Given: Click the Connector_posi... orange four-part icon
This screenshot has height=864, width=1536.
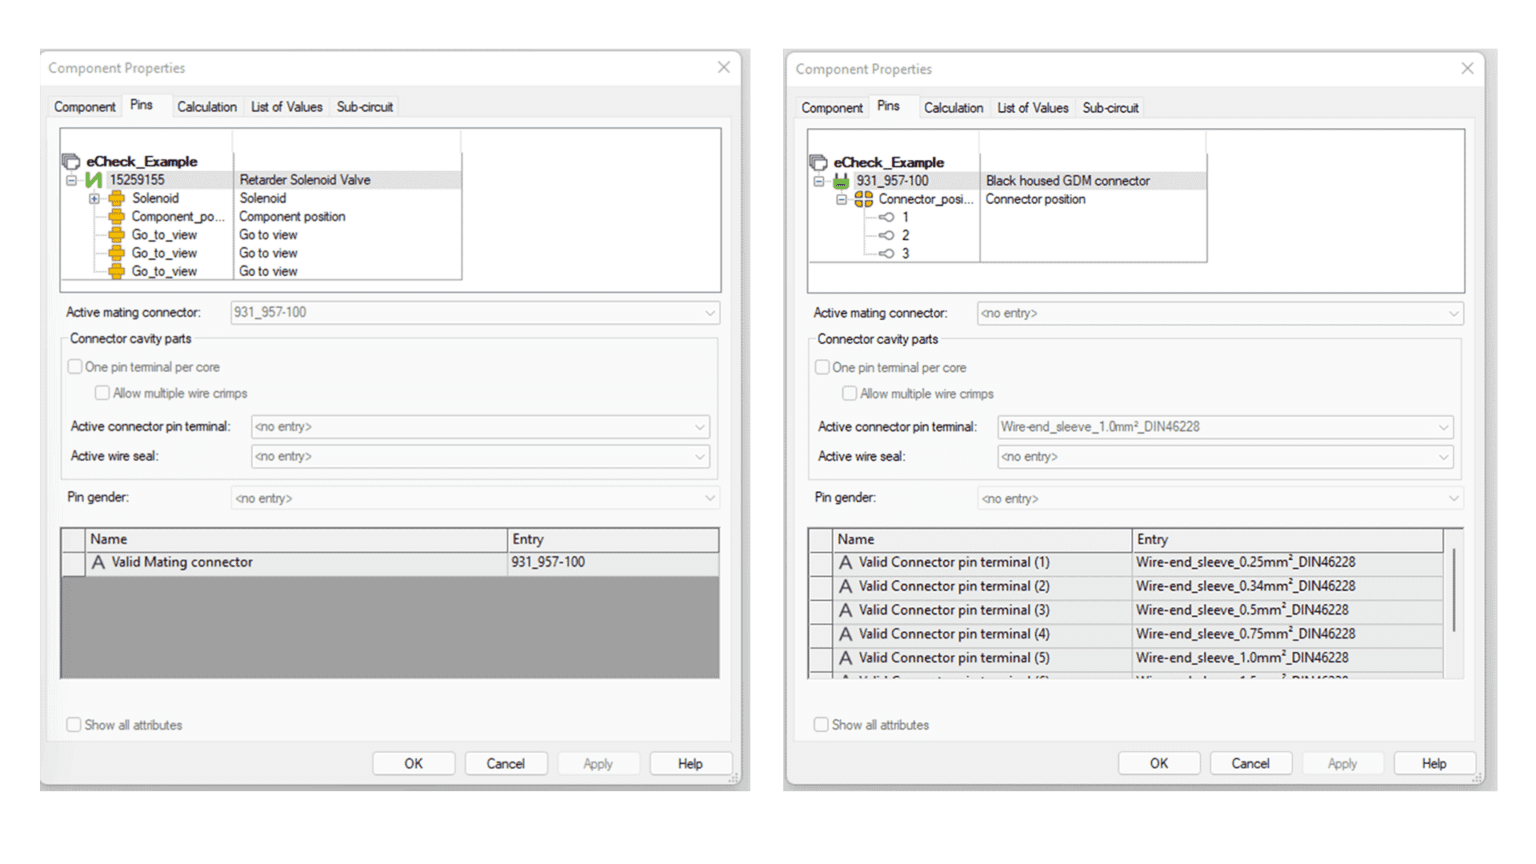Looking at the screenshot, I should click(863, 199).
